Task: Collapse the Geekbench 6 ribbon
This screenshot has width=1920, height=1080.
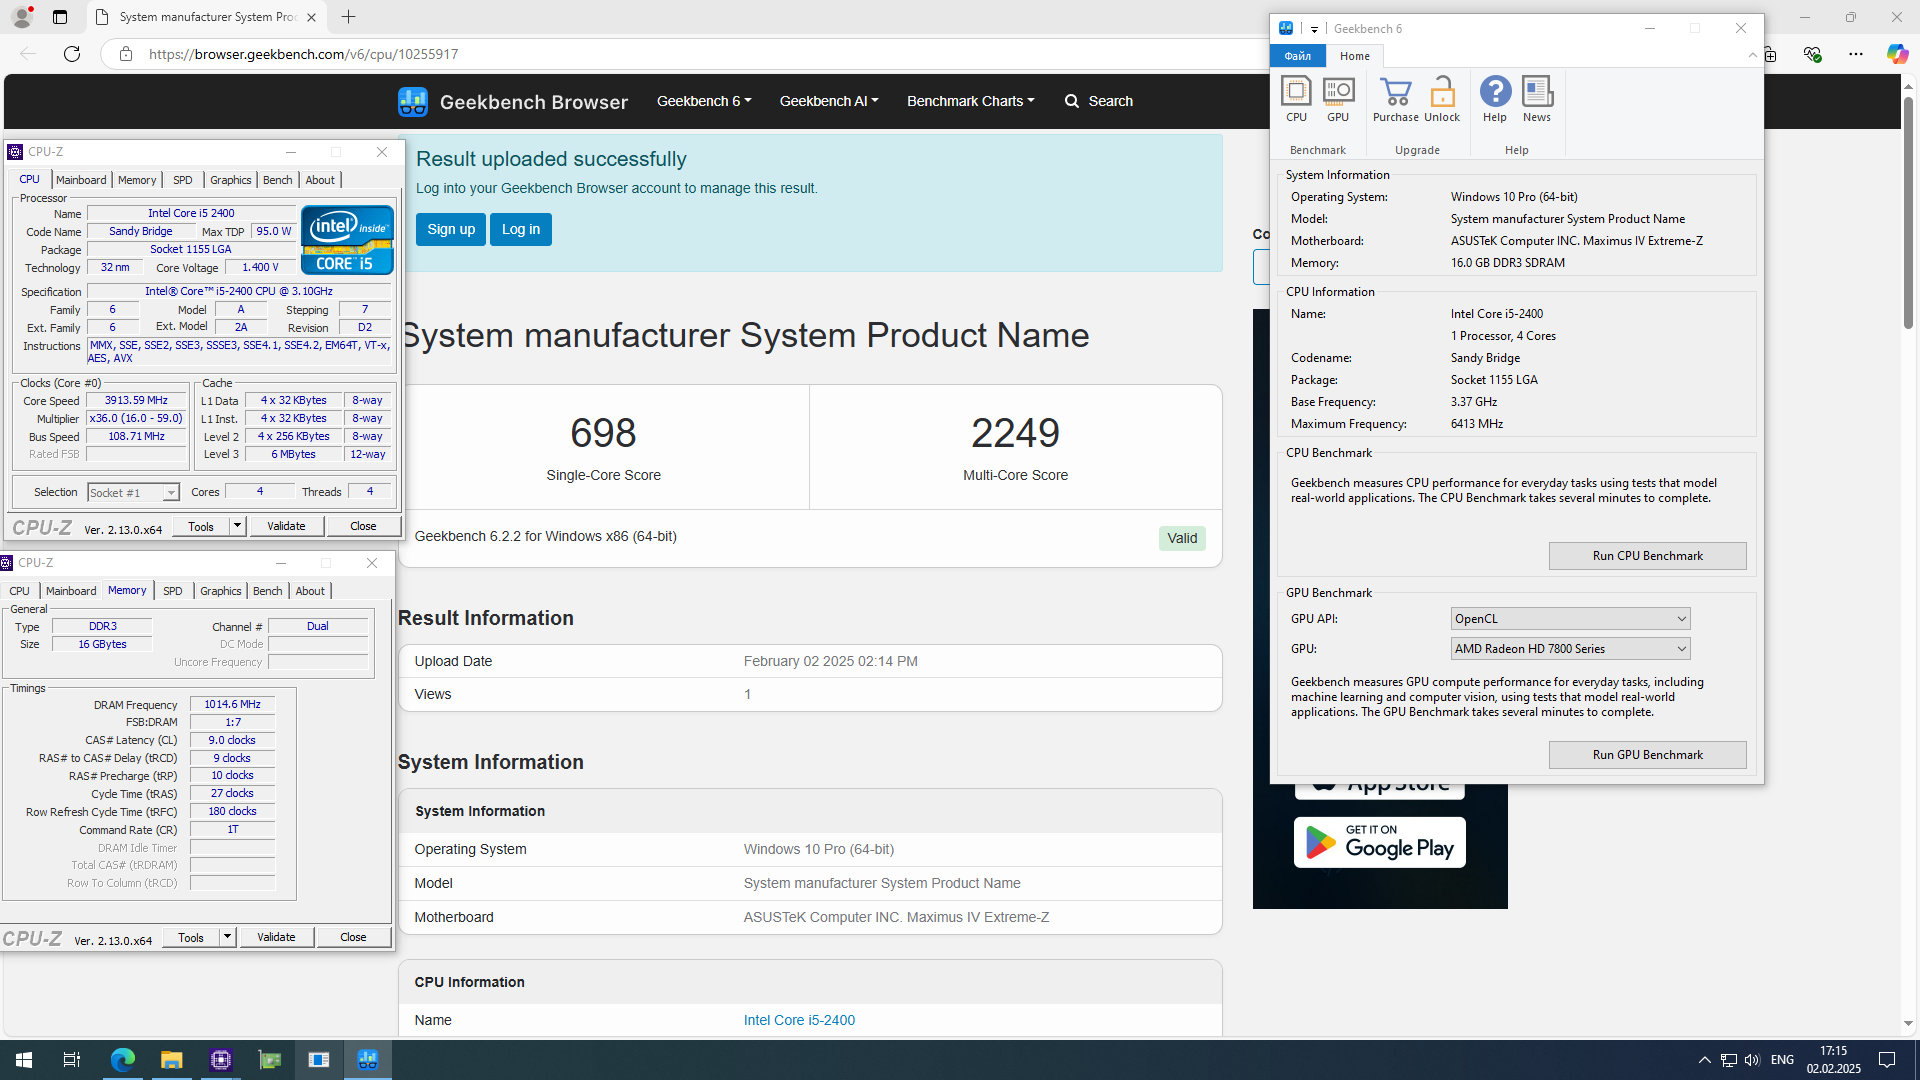Action: pyautogui.click(x=1752, y=56)
